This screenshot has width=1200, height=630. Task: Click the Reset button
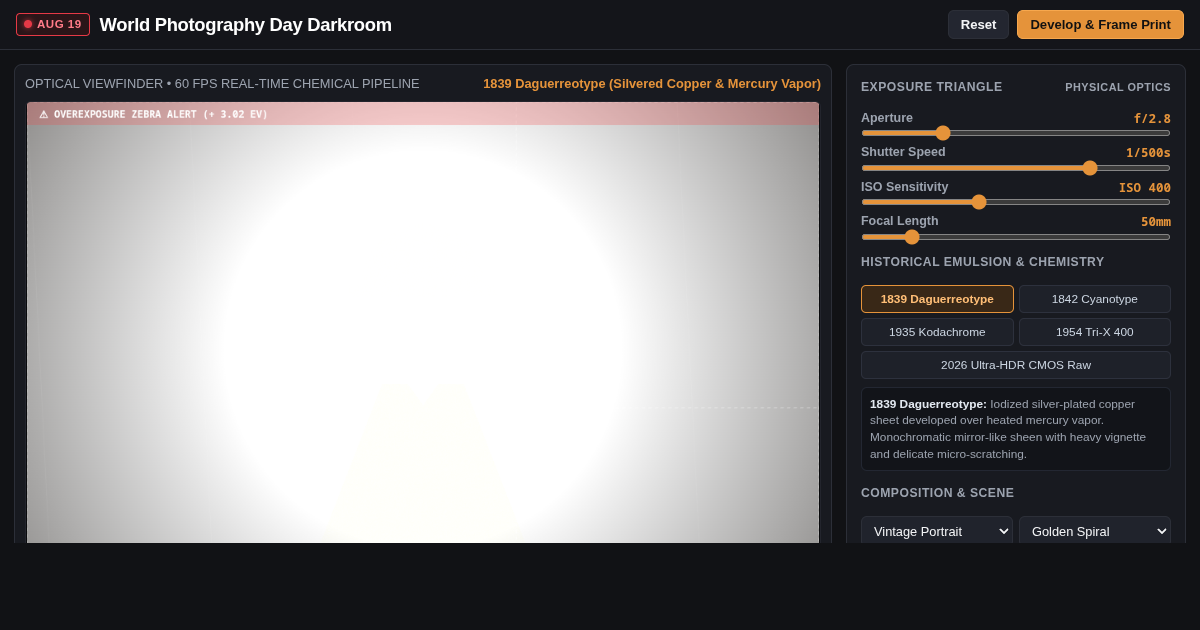pos(978,25)
